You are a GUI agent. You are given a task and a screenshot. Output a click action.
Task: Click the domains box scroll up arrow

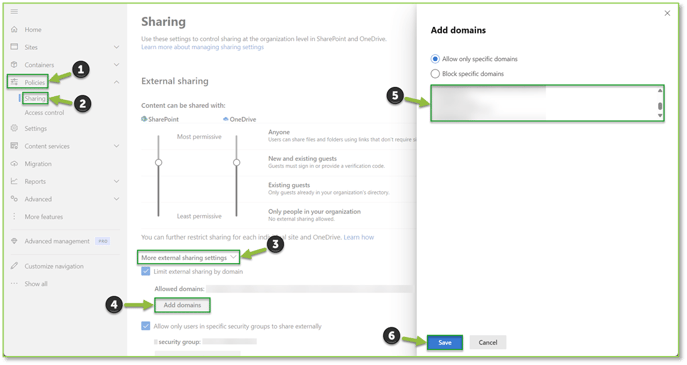coord(660,90)
